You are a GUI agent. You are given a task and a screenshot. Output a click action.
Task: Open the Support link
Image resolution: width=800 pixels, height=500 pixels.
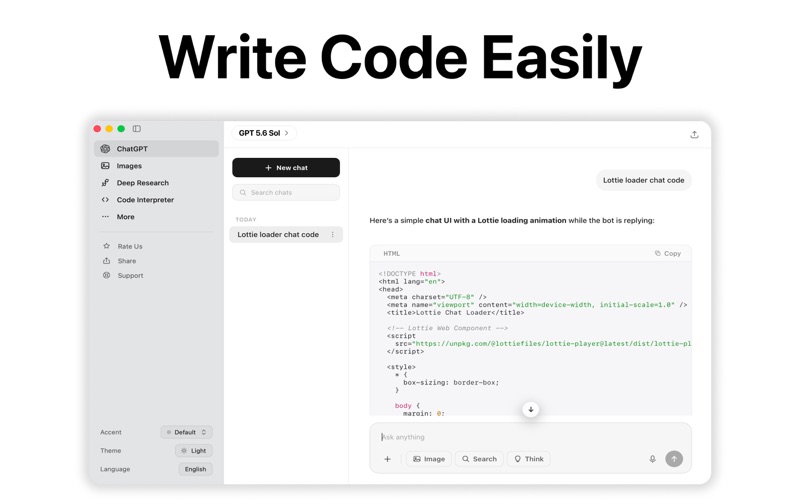pos(123,276)
